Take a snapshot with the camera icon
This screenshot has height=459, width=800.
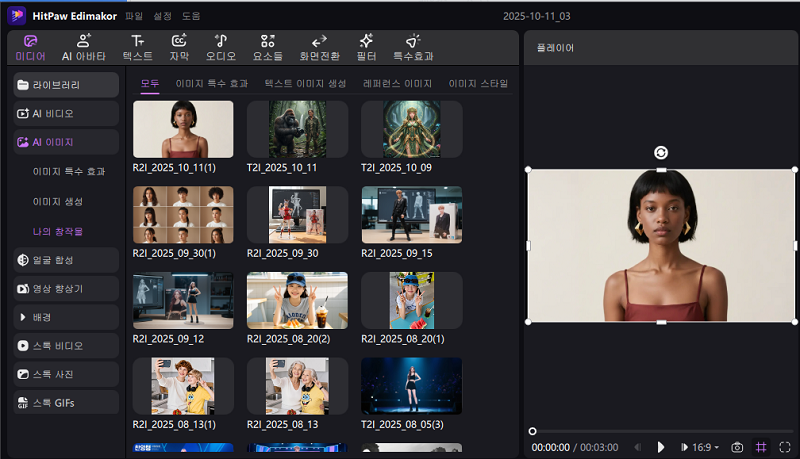(737, 447)
